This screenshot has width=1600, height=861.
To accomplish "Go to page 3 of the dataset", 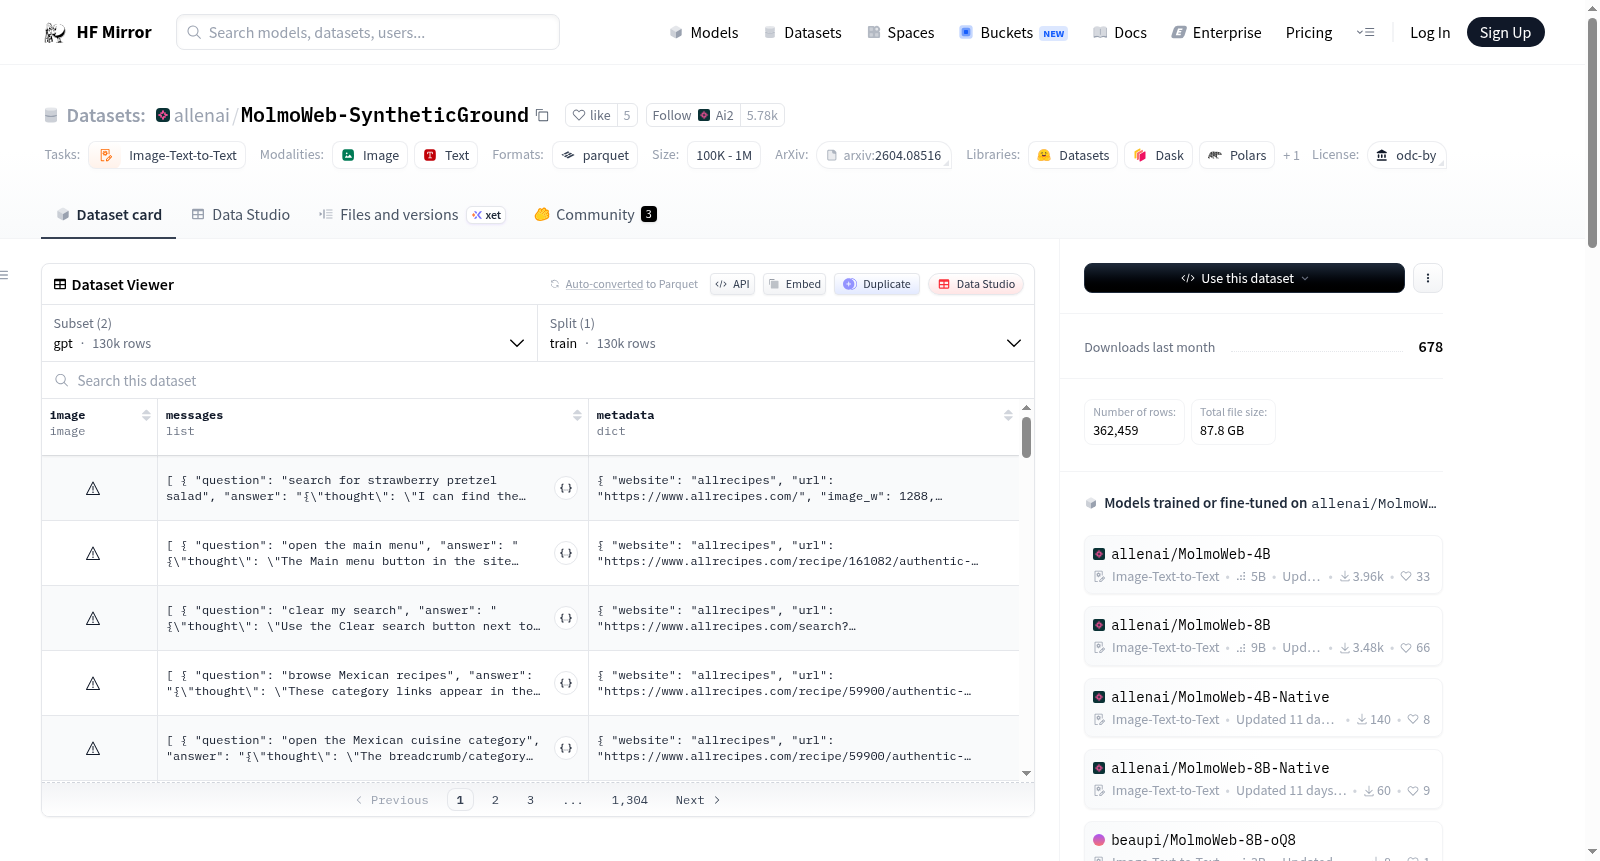I will (530, 800).
